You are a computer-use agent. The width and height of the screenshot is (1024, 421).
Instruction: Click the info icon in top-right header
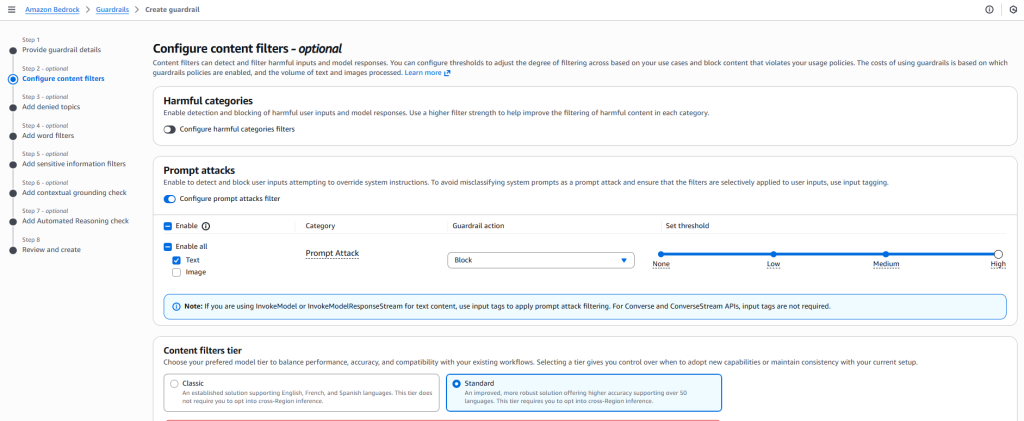coord(989,9)
